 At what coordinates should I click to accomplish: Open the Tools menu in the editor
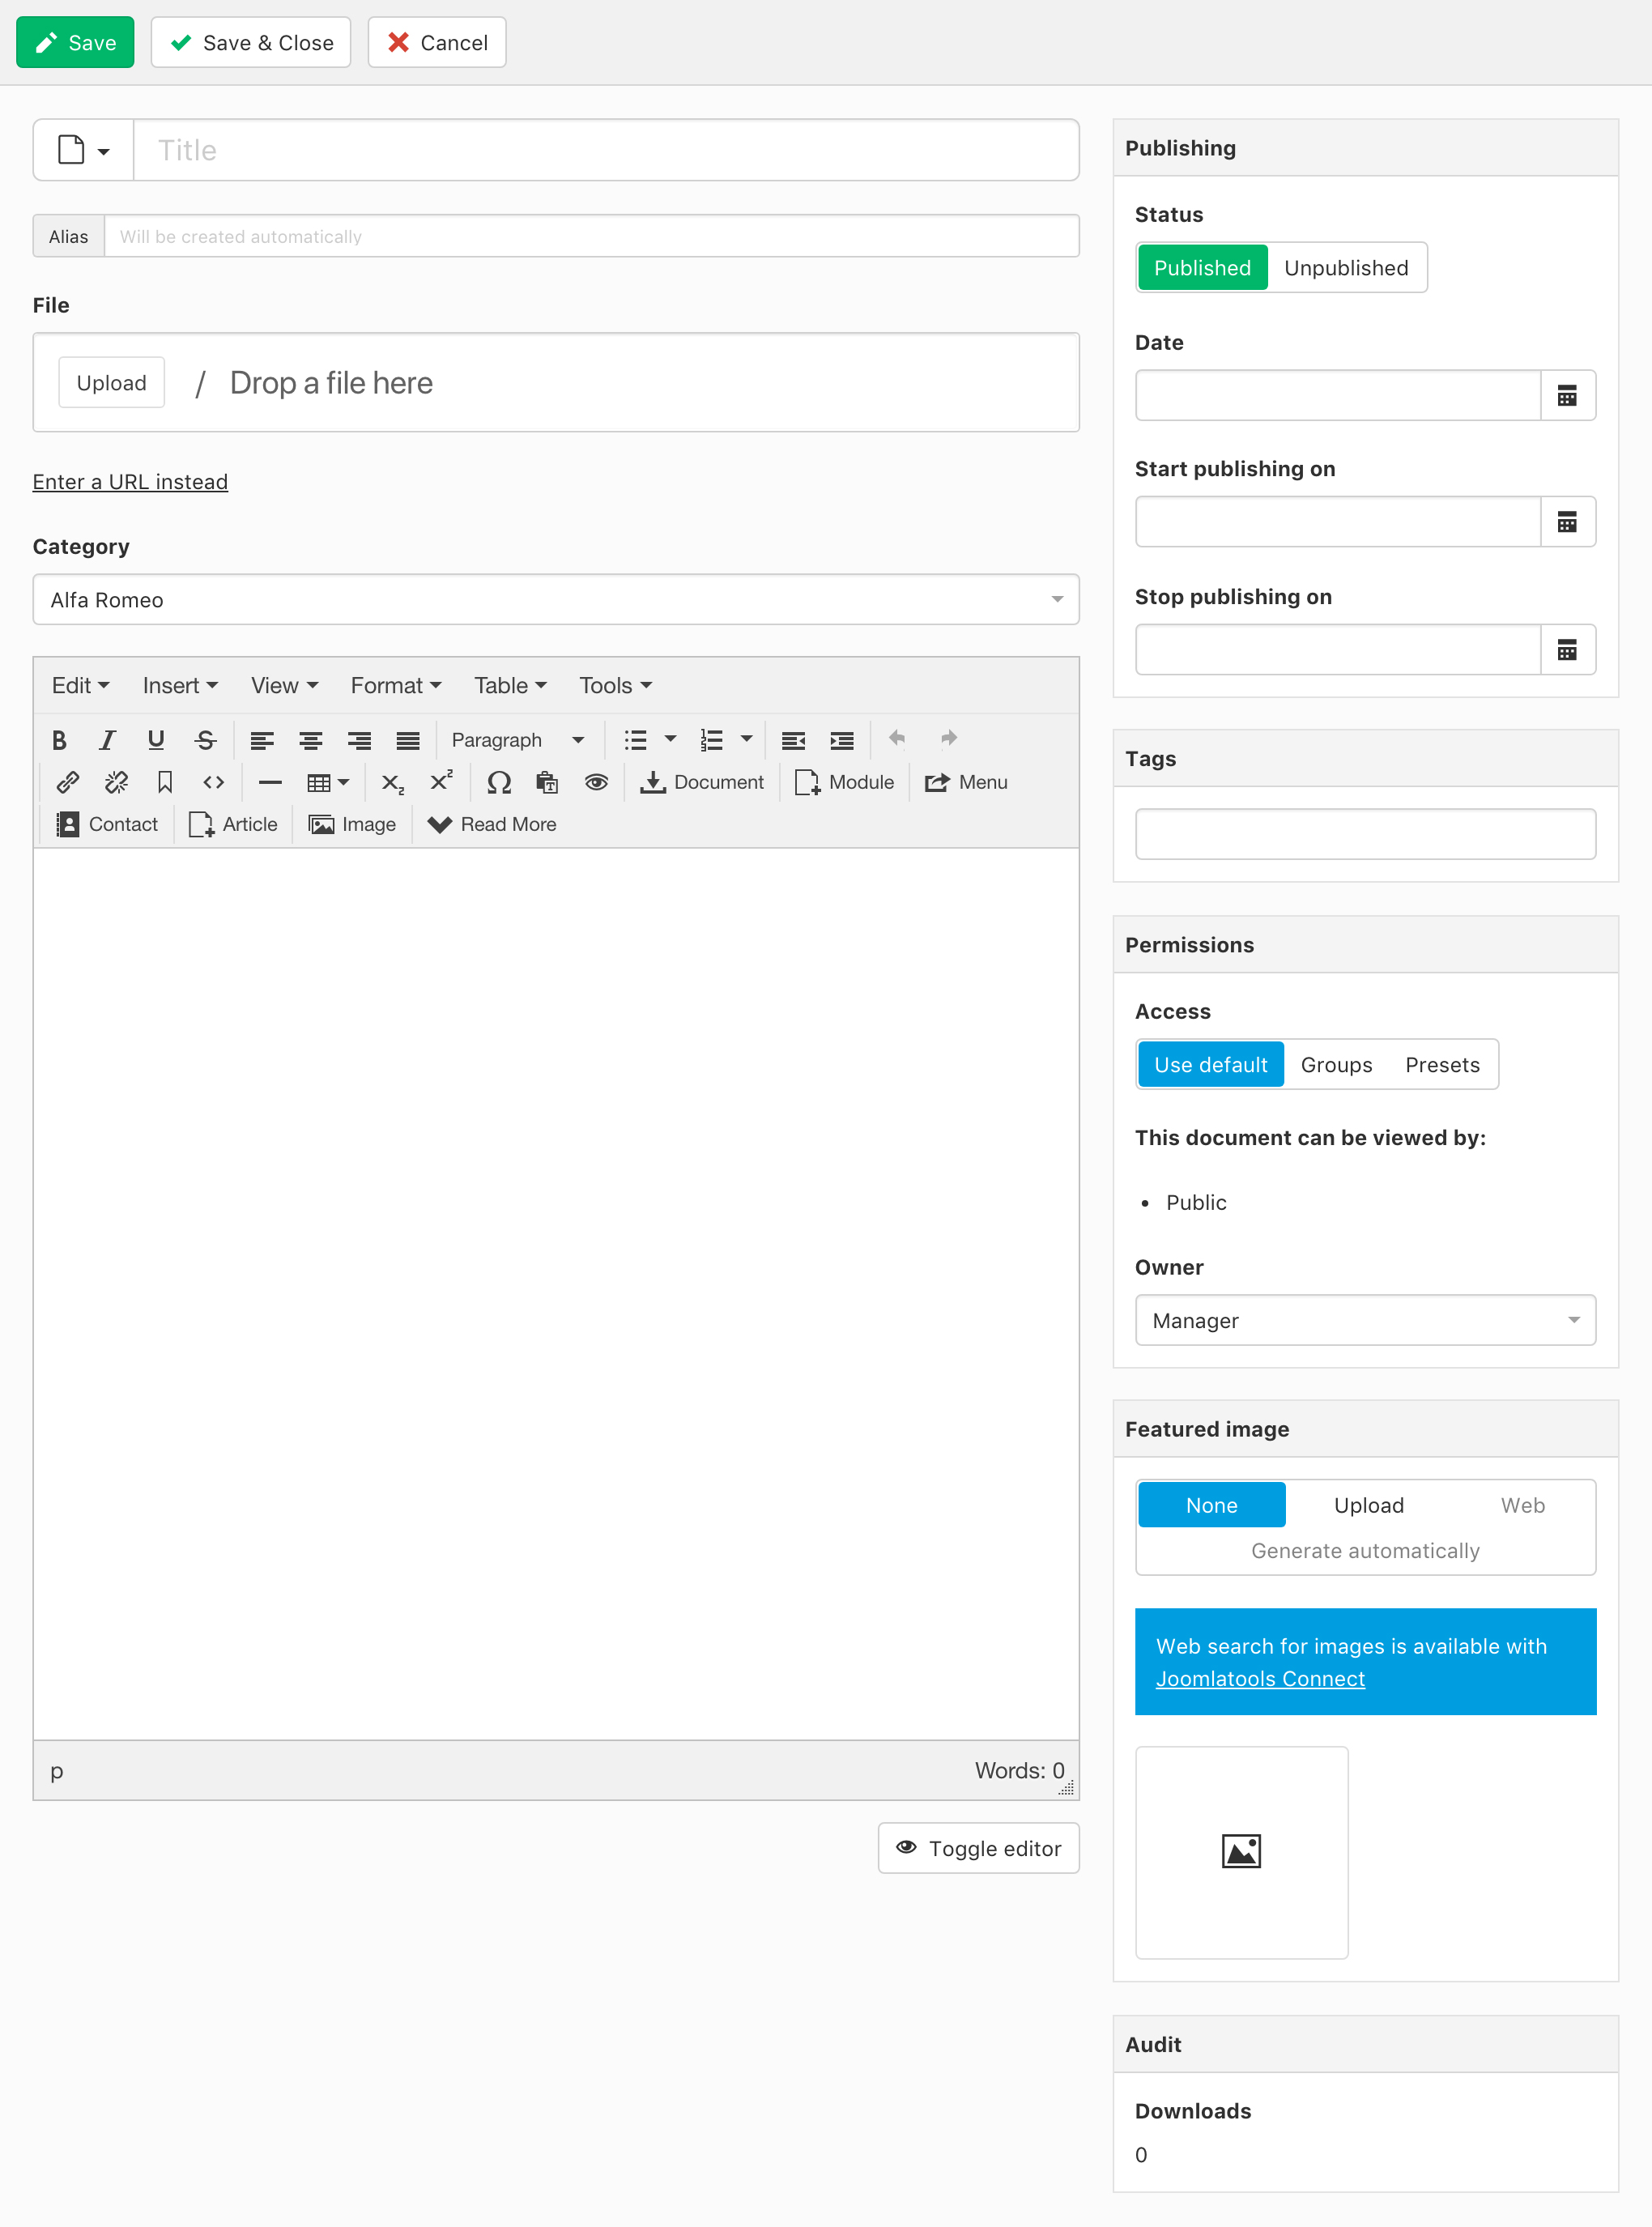[615, 686]
